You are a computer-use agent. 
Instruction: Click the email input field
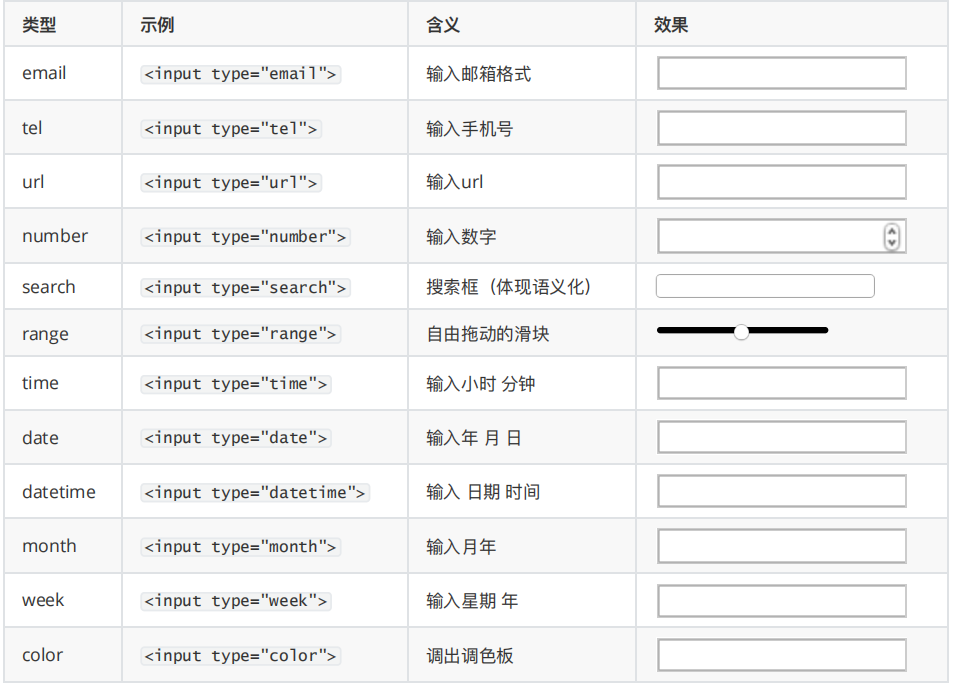tap(781, 73)
